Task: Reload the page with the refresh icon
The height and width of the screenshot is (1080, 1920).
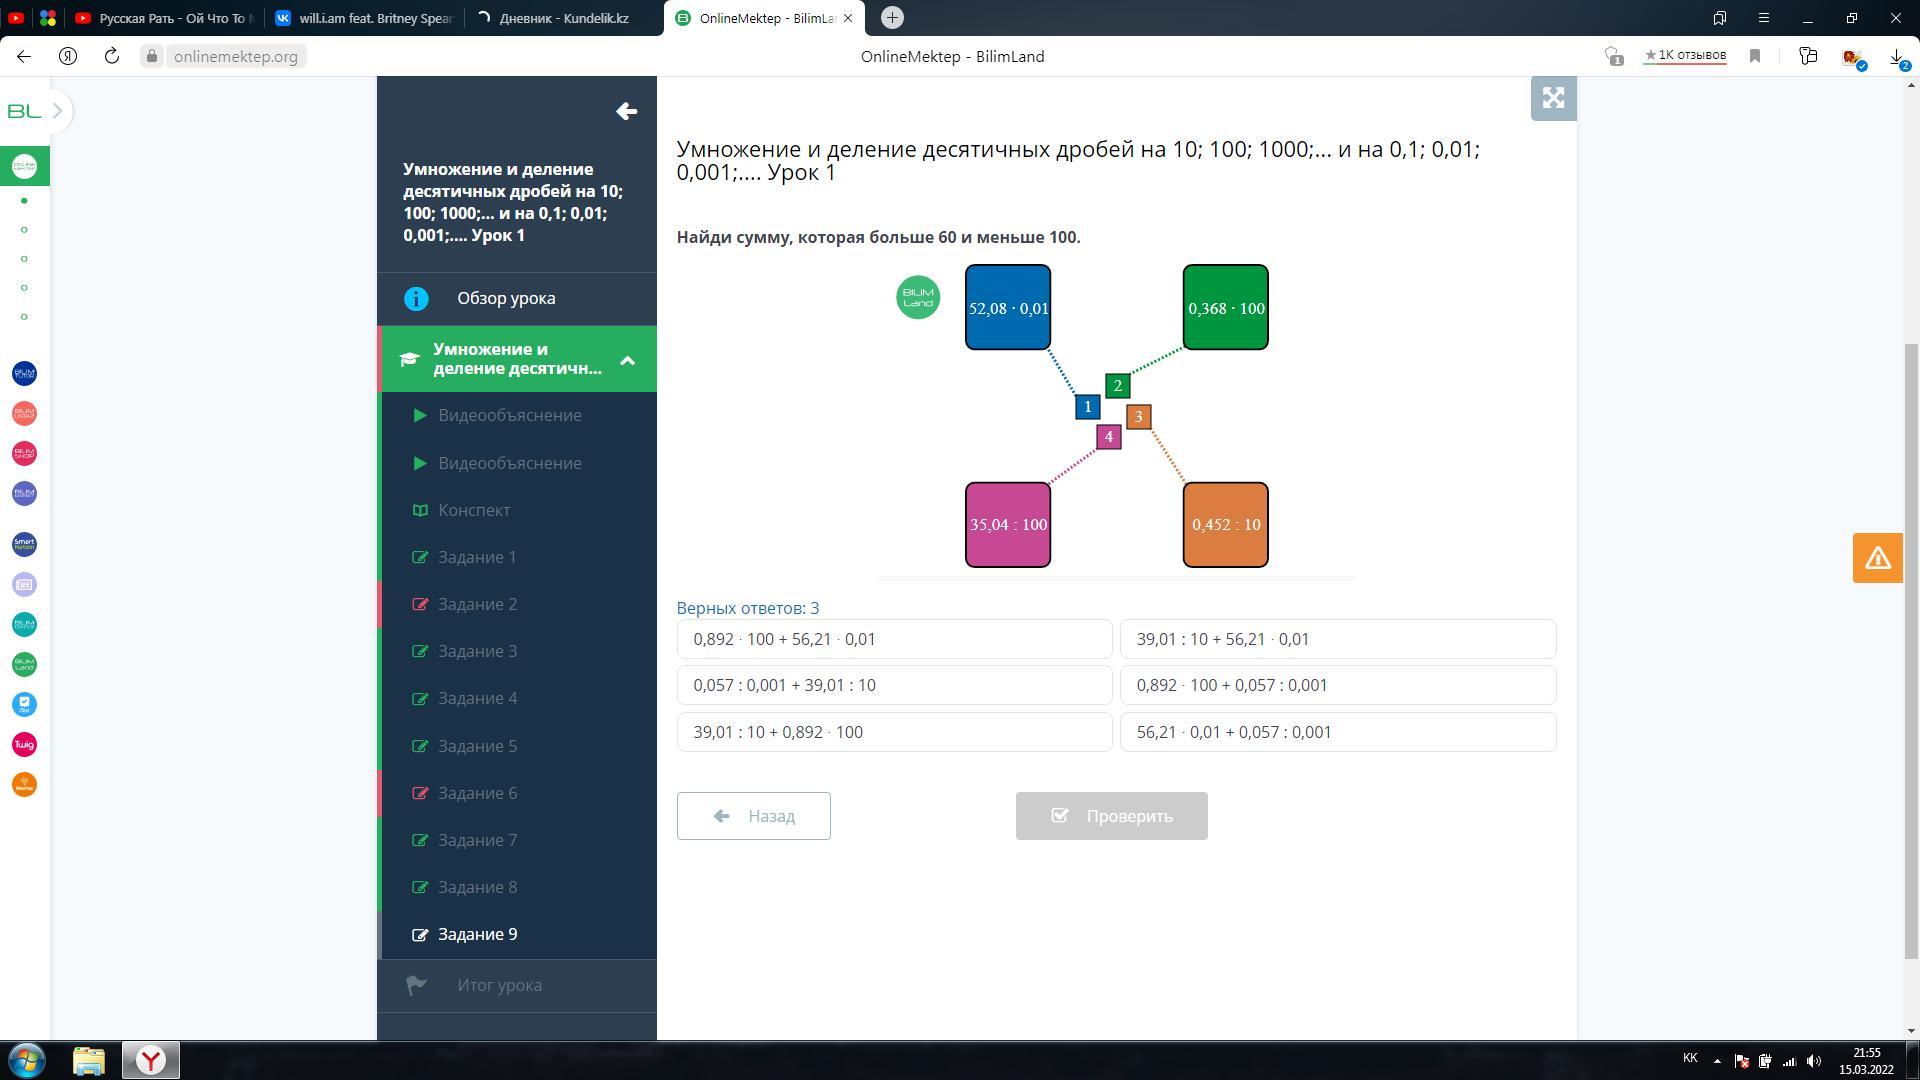Action: [112, 56]
